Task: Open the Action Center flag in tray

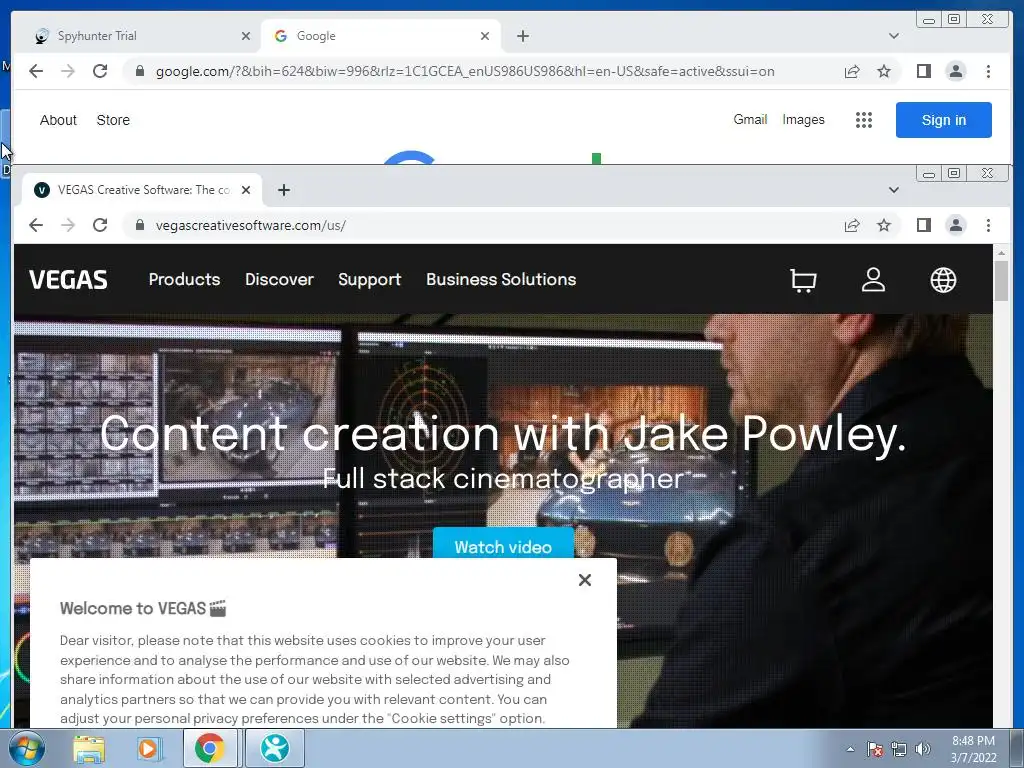Action: (x=874, y=749)
